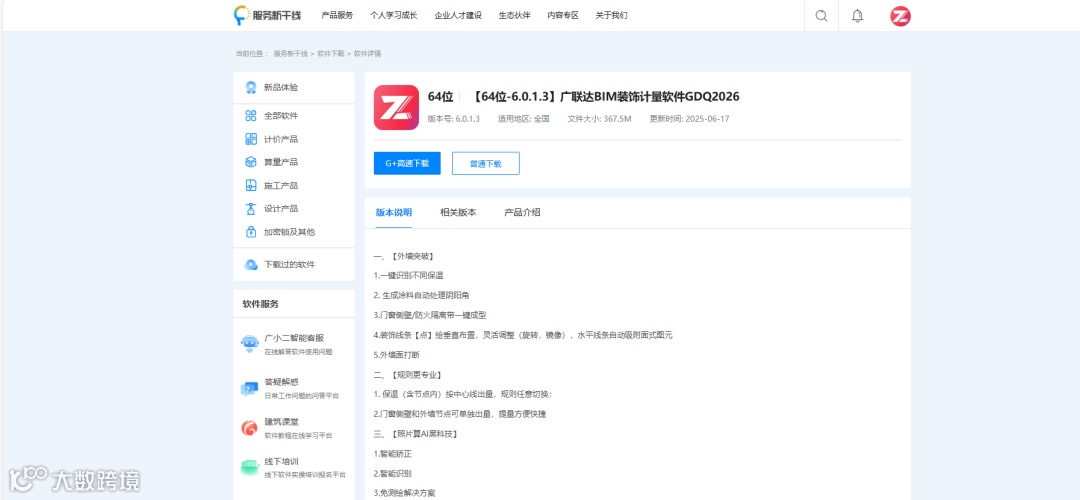The width and height of the screenshot is (1080, 500).
Task: Open the 个人学习成长 menu
Action: coord(393,15)
